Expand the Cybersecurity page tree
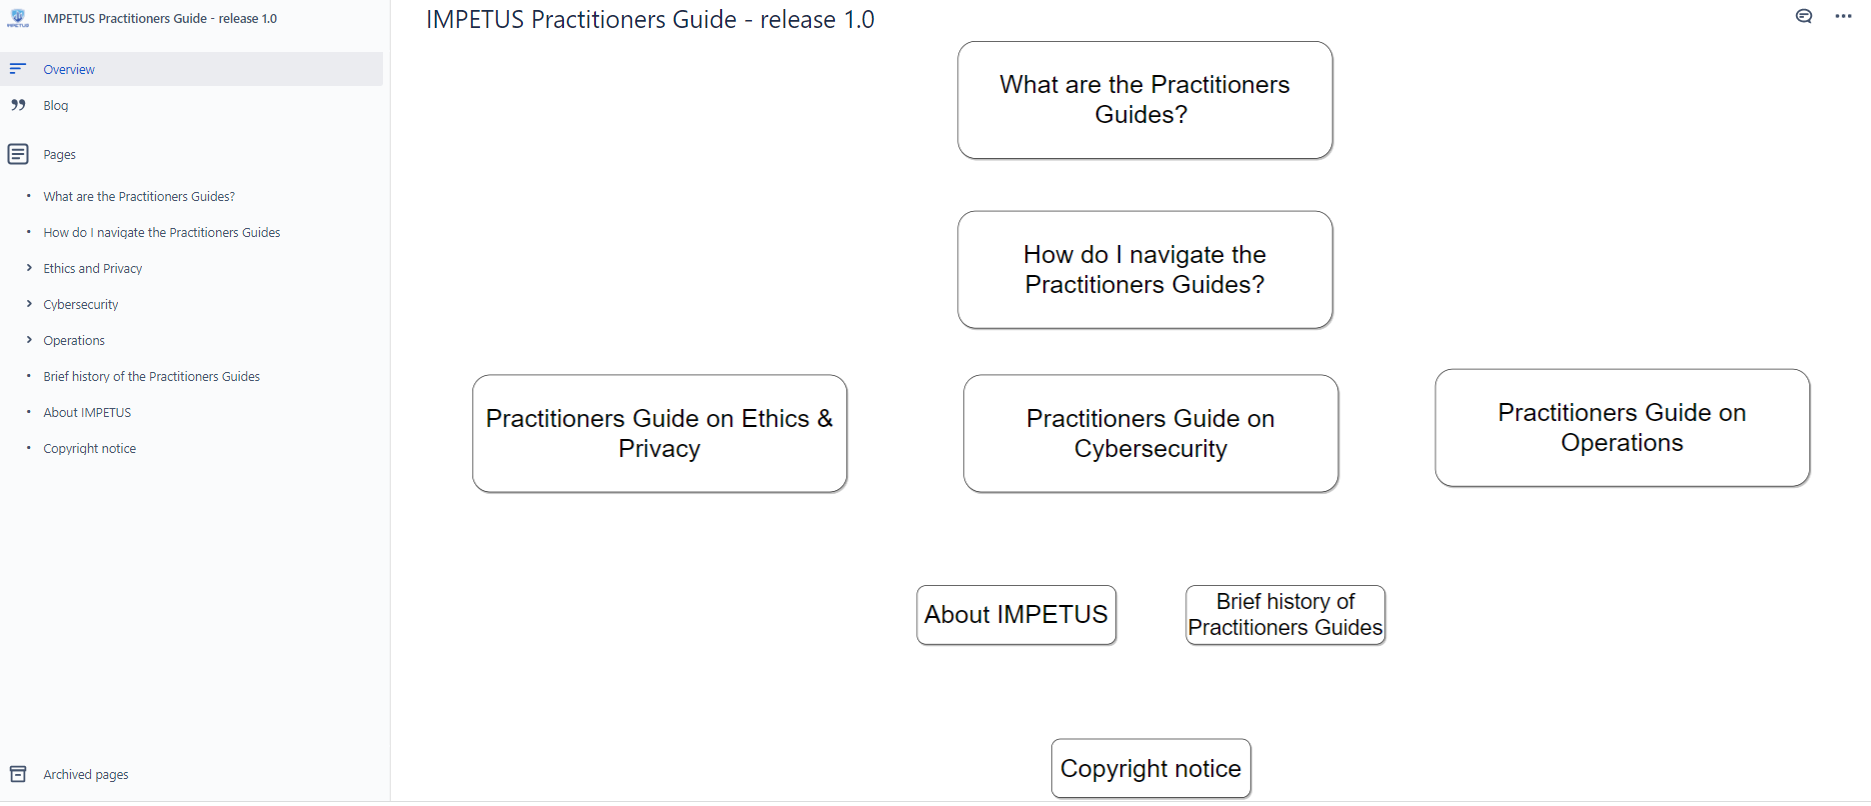The width and height of the screenshot is (1871, 806). 29,304
